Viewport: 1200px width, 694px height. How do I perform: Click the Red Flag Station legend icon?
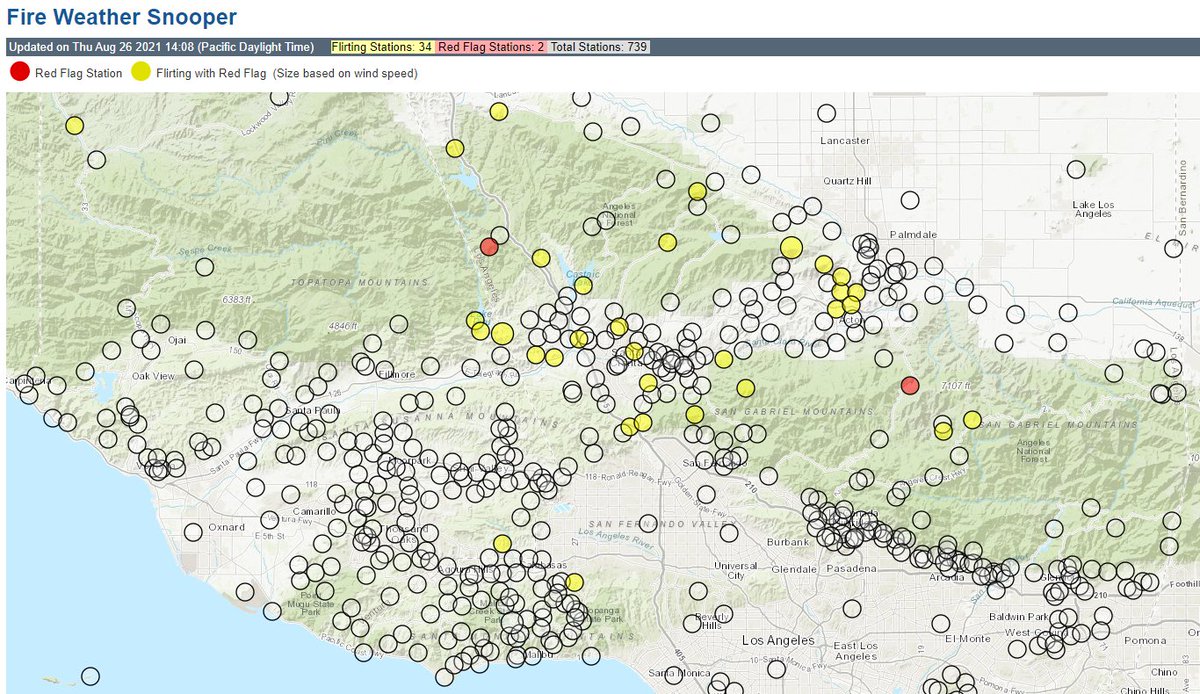pos(18,71)
